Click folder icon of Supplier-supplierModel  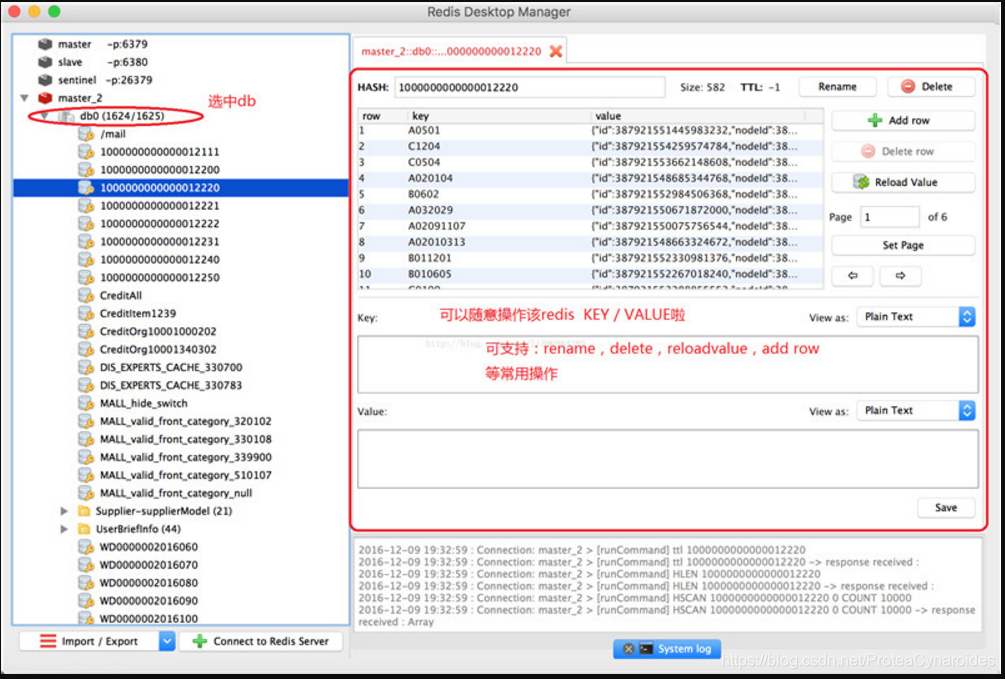[83, 511]
